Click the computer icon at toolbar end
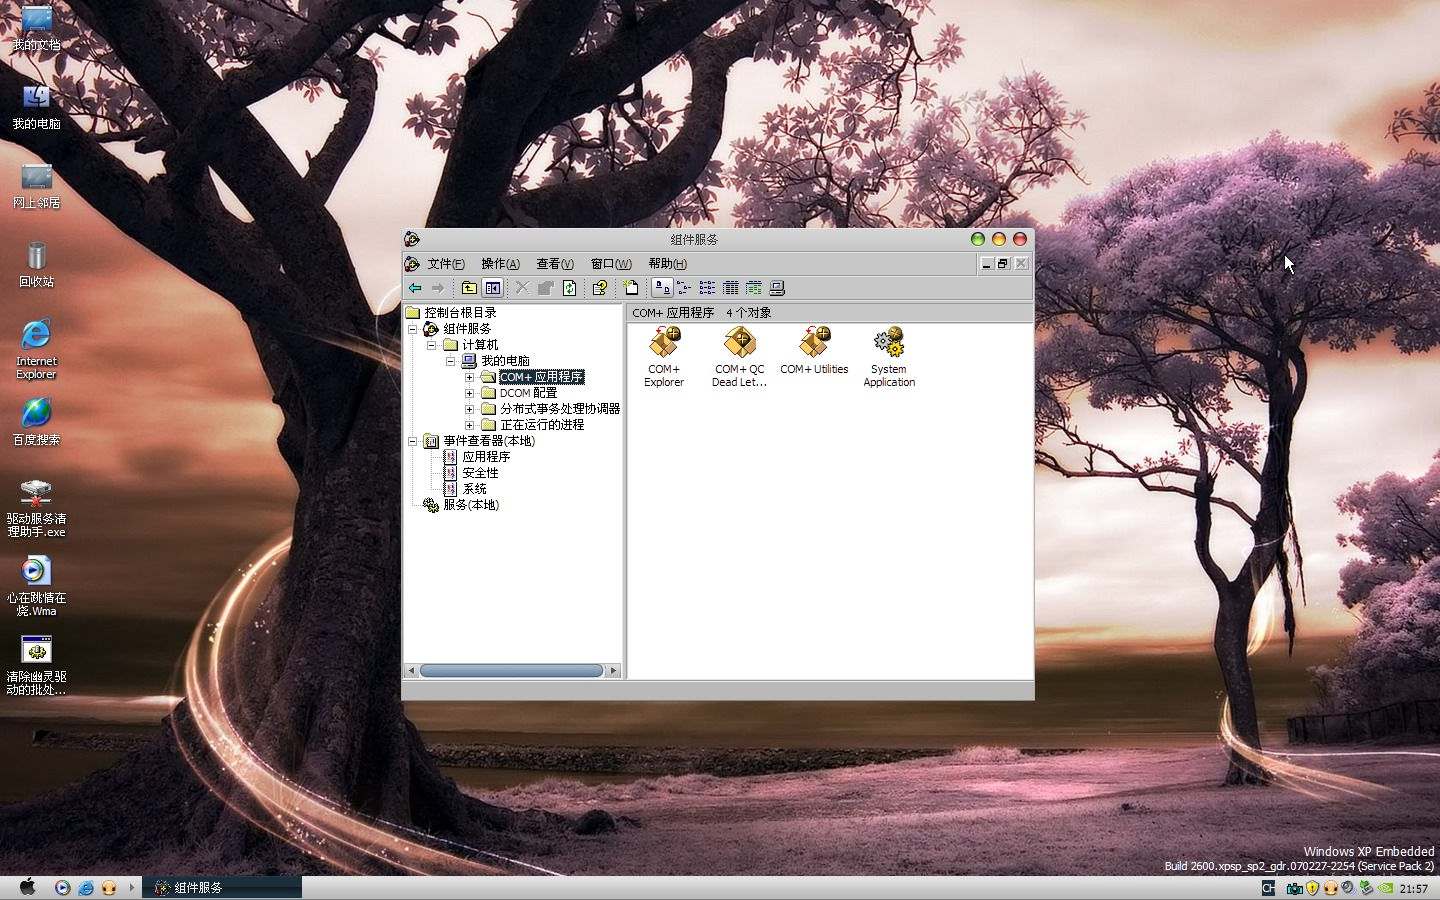This screenshot has height=900, width=1440. coord(777,288)
